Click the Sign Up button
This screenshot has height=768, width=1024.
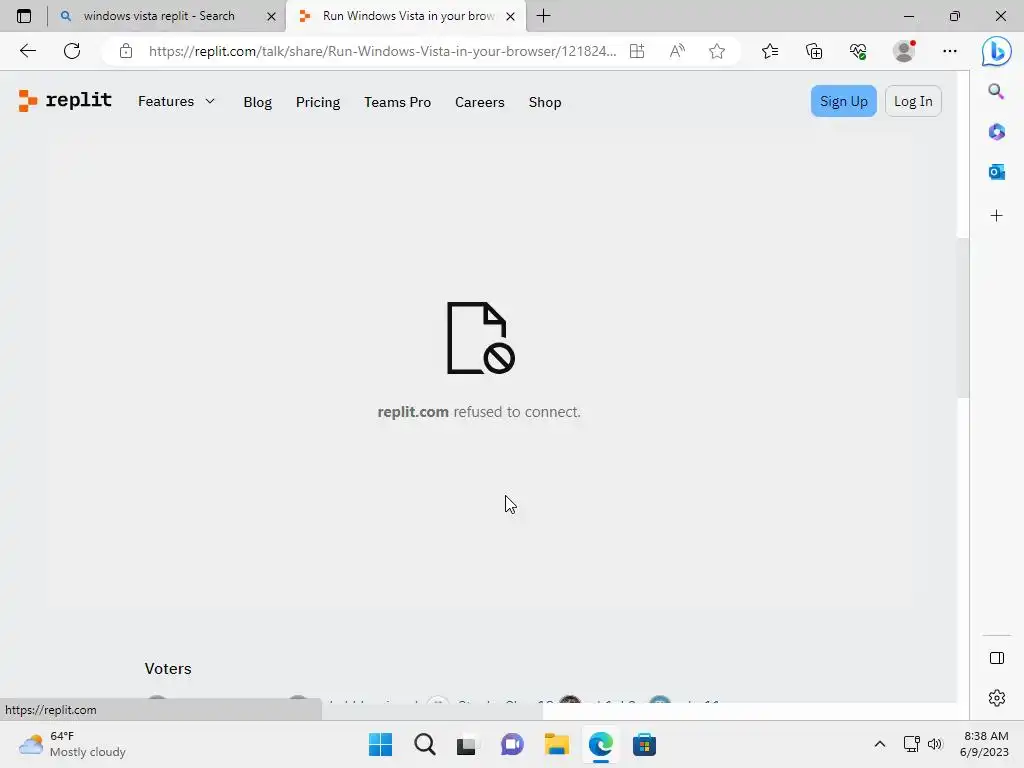[843, 101]
